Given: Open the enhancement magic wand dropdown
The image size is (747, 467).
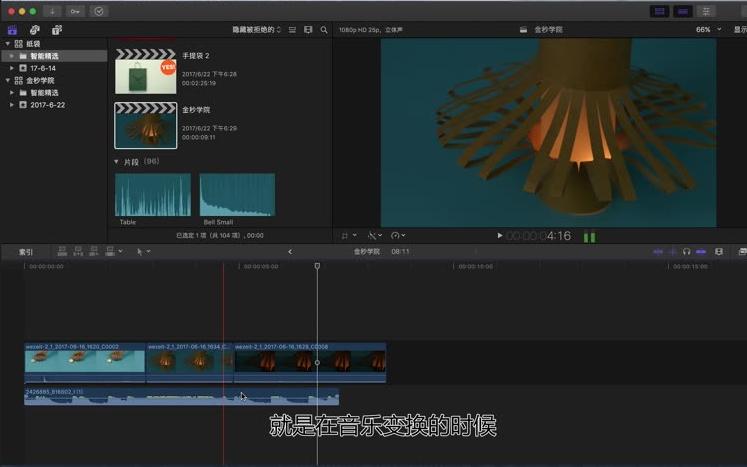Looking at the screenshot, I should click(374, 235).
